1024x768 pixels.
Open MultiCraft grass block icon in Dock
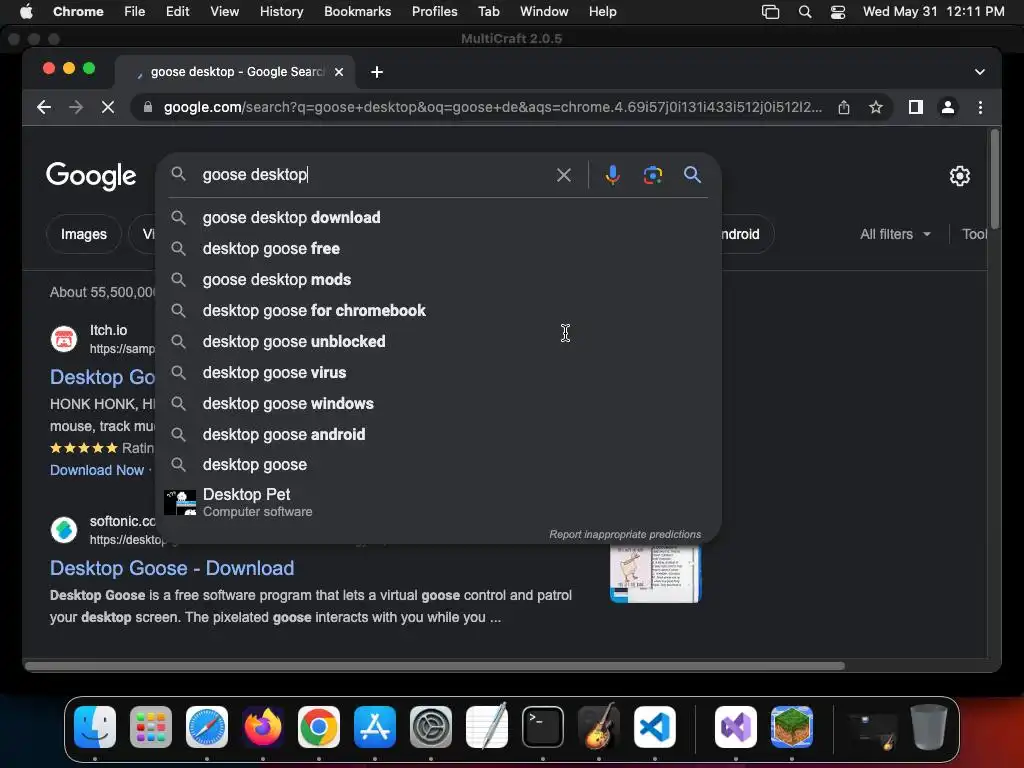pyautogui.click(x=792, y=727)
